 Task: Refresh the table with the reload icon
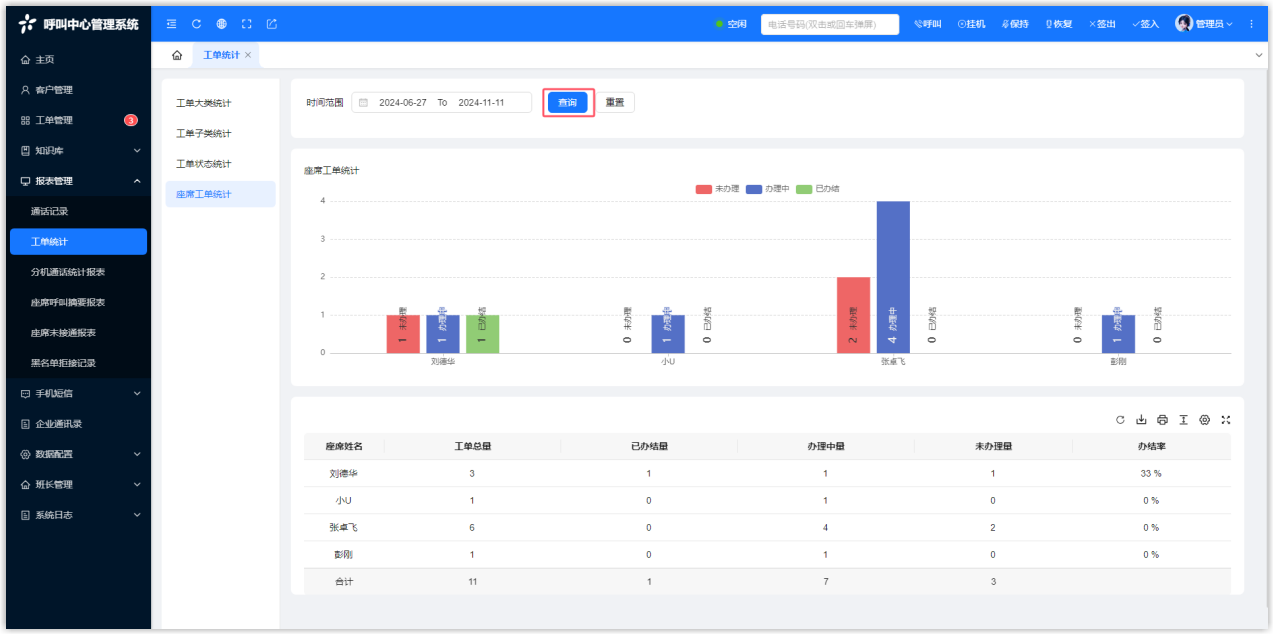coord(1121,420)
